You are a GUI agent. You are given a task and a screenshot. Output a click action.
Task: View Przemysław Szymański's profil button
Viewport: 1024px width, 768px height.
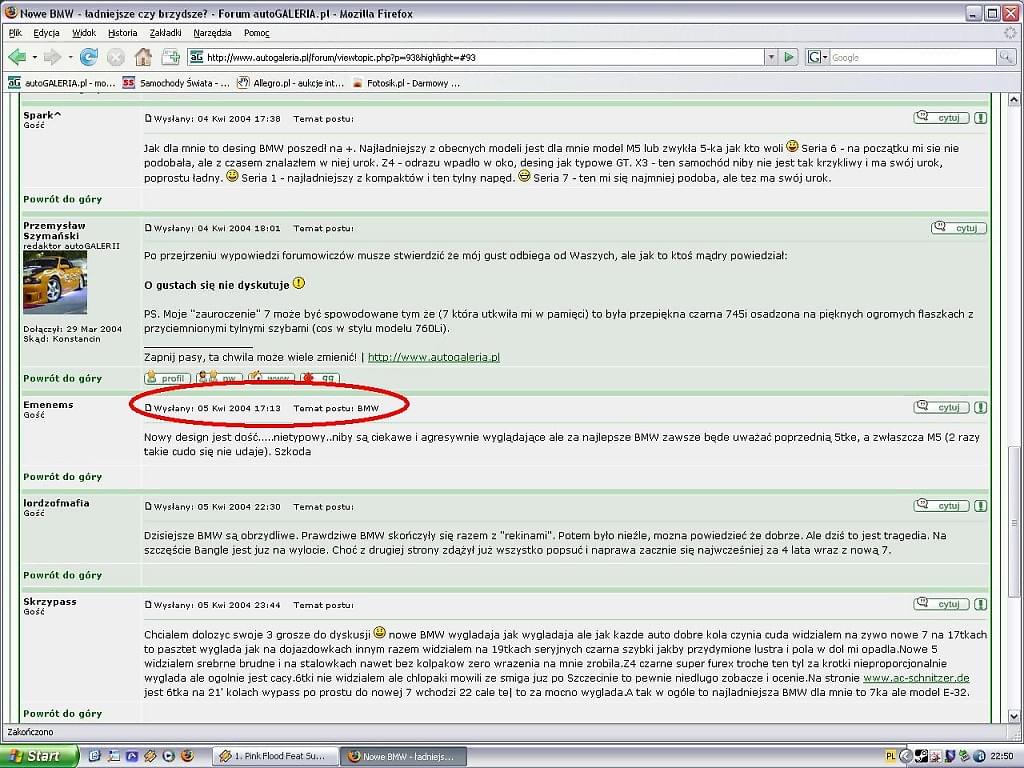[x=168, y=377]
